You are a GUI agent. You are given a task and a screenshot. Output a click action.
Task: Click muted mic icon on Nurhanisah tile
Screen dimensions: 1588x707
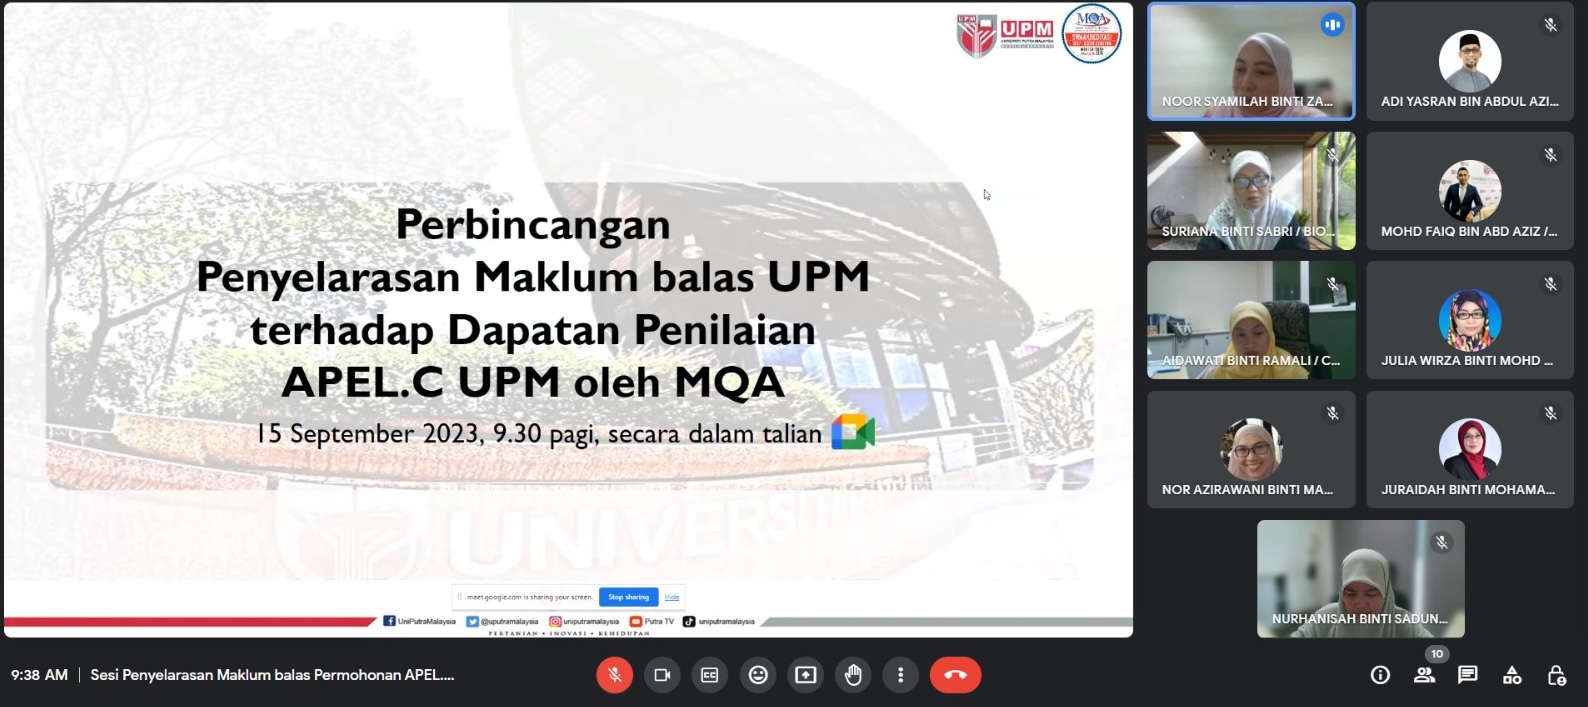click(x=1441, y=542)
